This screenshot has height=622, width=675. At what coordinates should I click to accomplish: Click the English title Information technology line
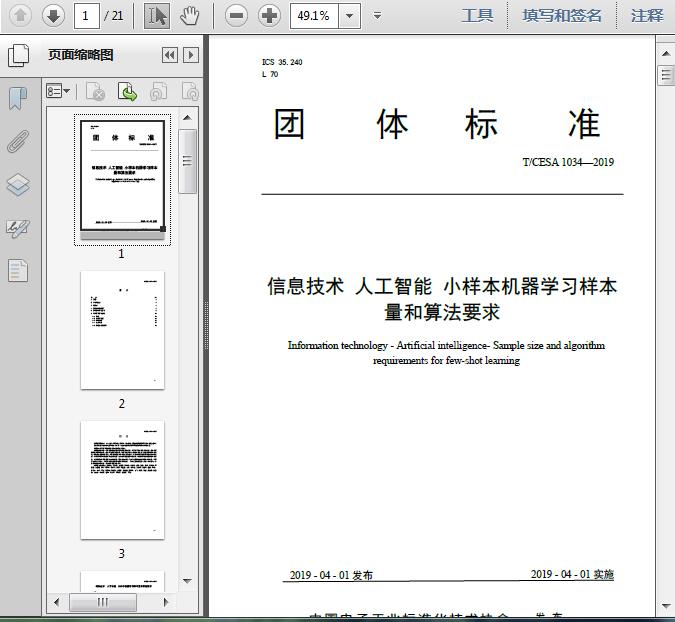(446, 345)
